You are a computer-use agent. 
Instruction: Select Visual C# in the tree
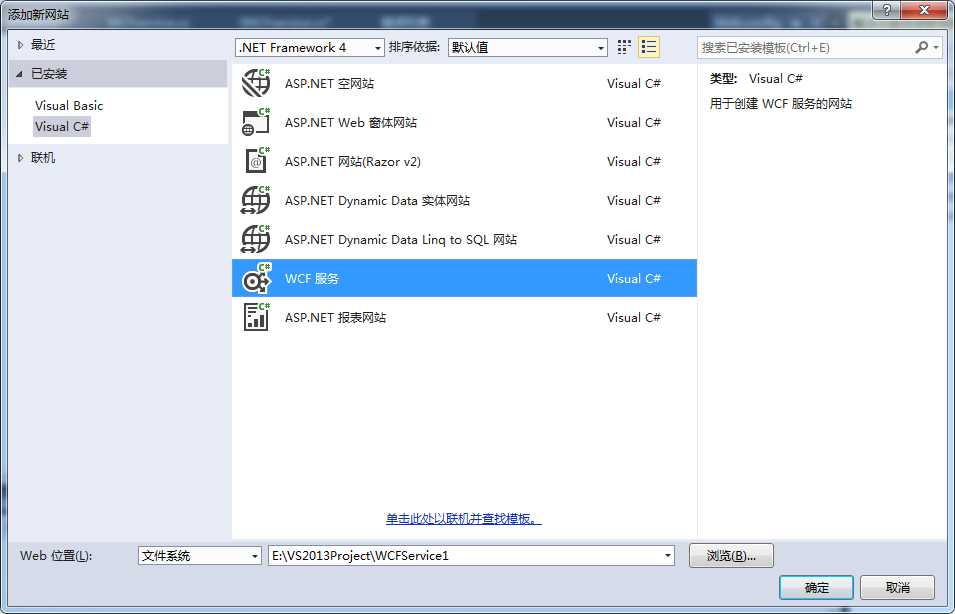pos(62,127)
